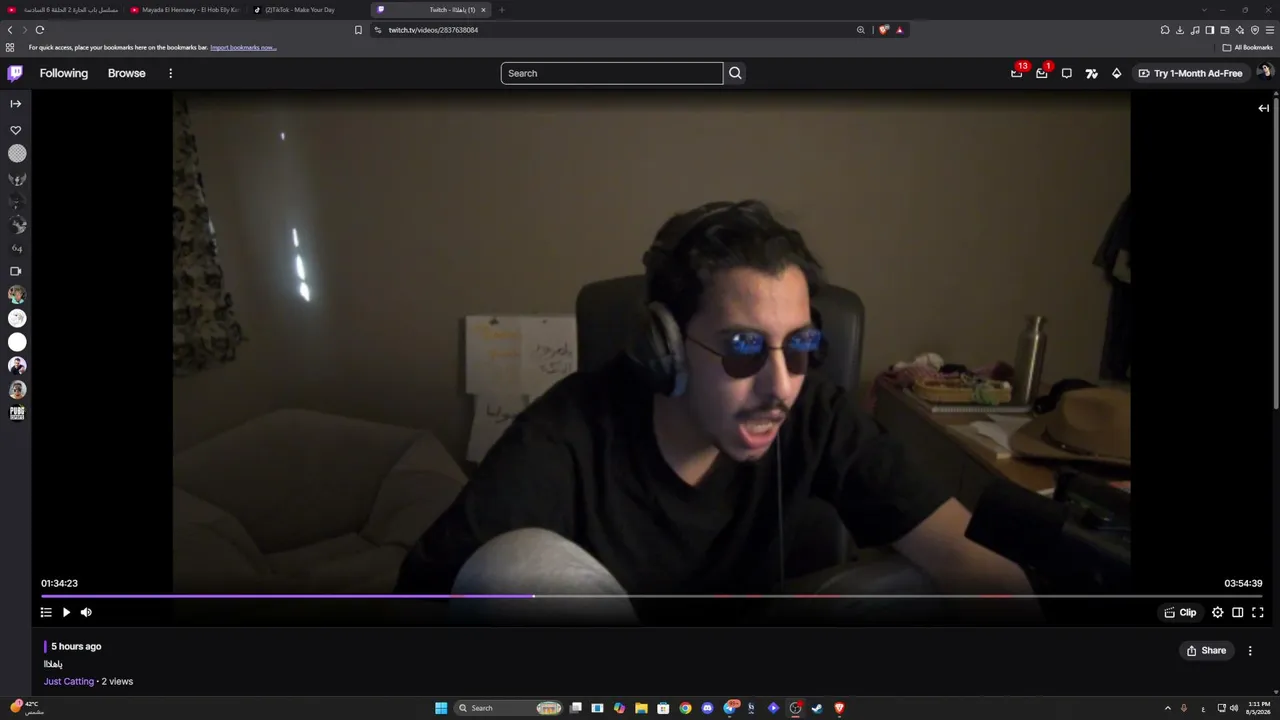Open the three-dot more menu beside Browse
This screenshot has height=720, width=1280.
pyautogui.click(x=171, y=73)
